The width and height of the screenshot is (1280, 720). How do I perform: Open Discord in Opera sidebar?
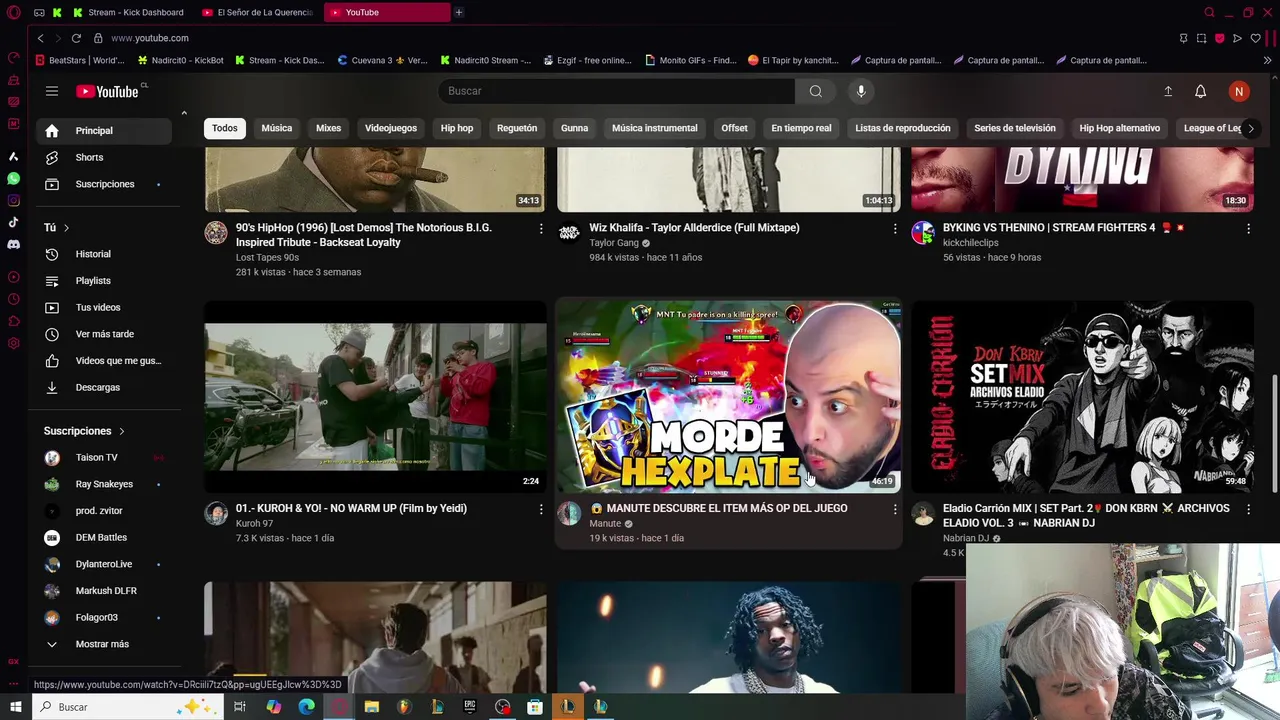pyautogui.click(x=13, y=244)
